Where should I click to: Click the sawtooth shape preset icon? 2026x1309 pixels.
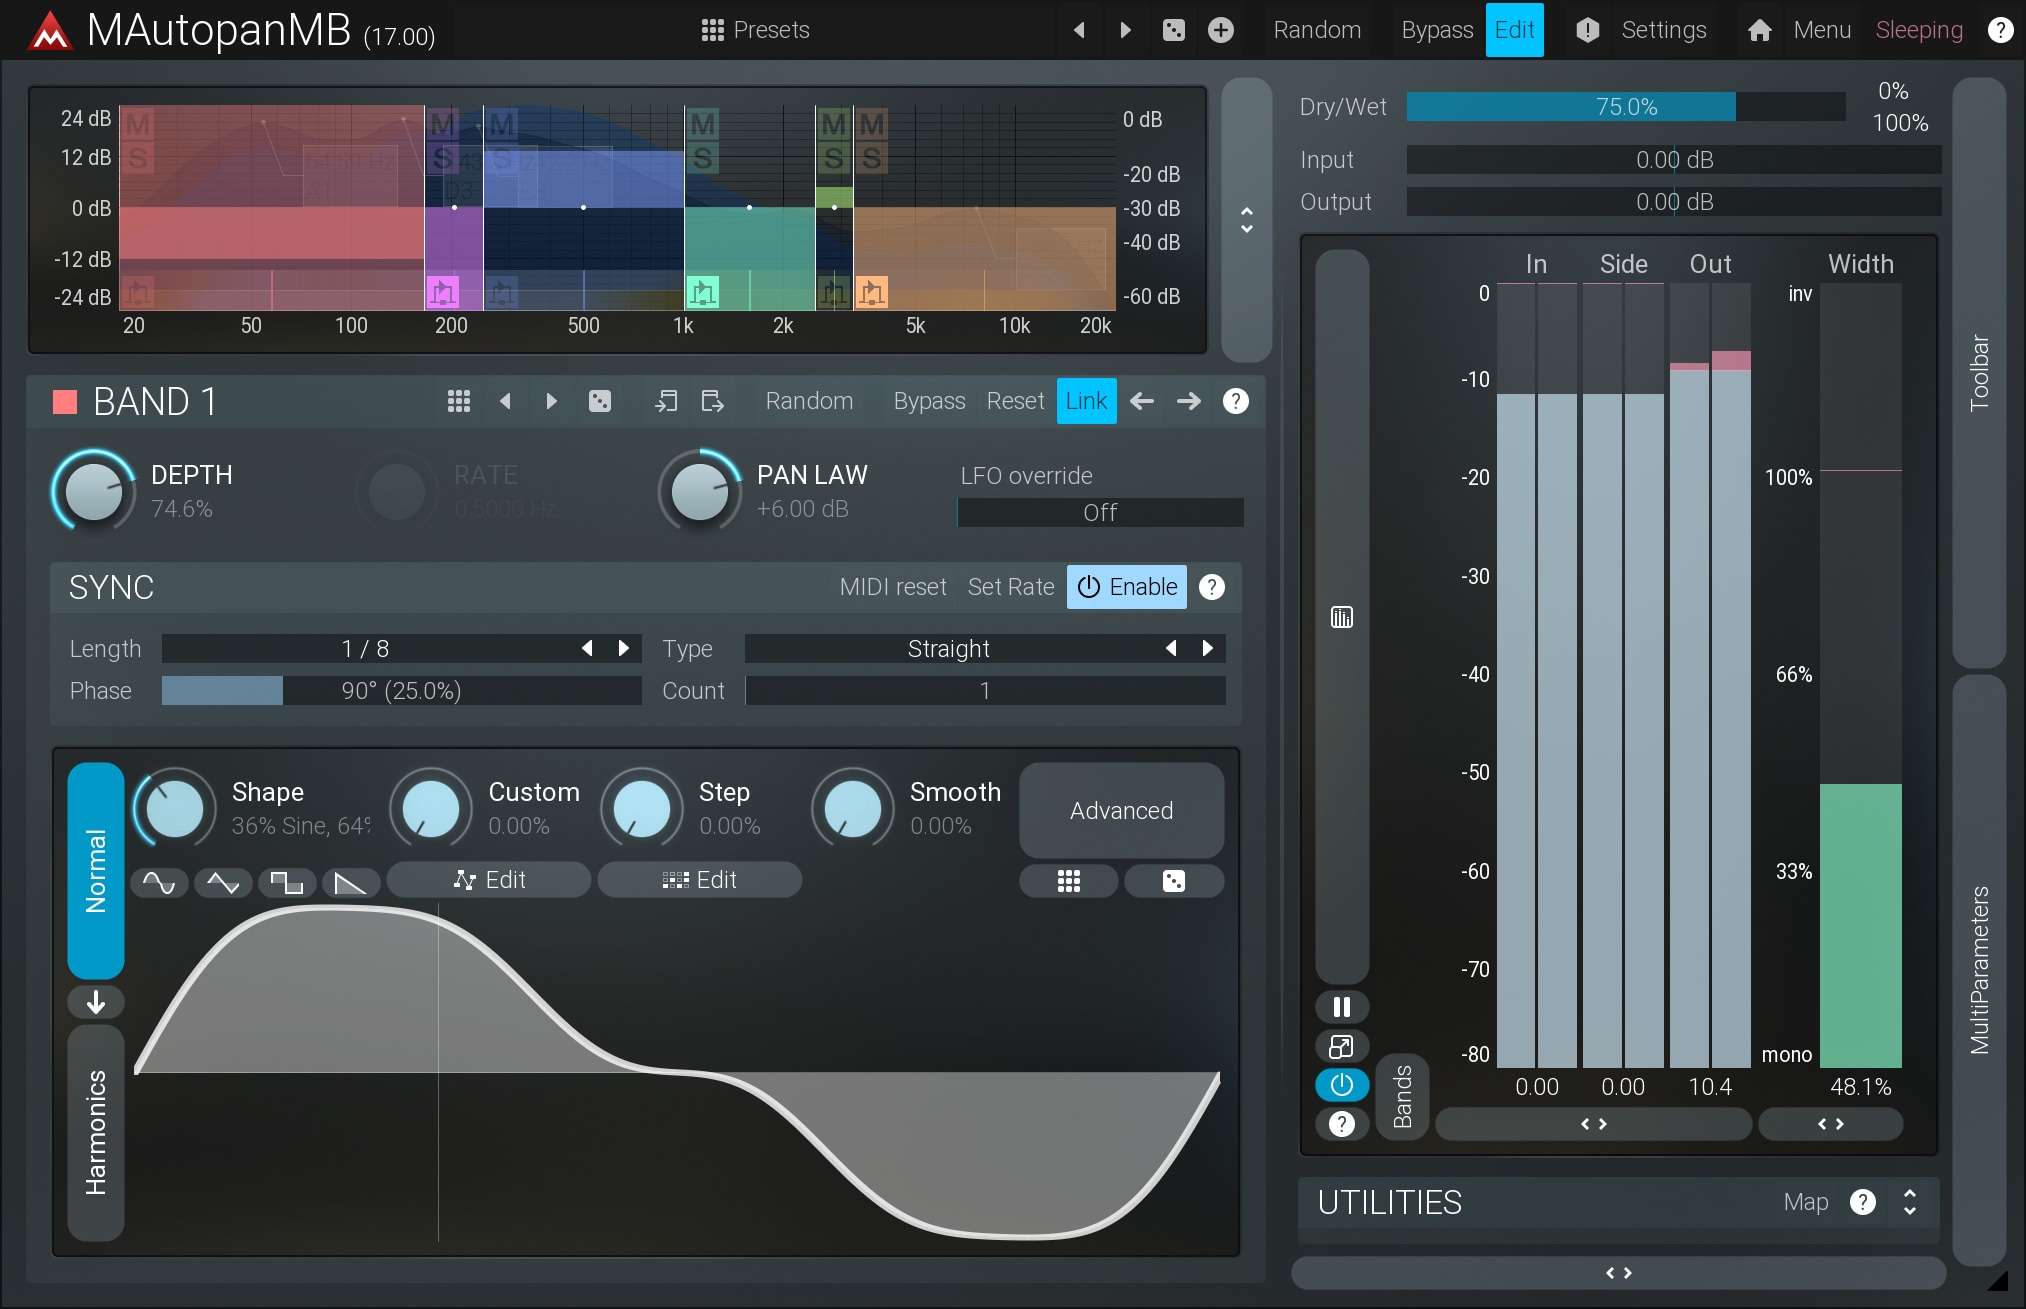350,881
